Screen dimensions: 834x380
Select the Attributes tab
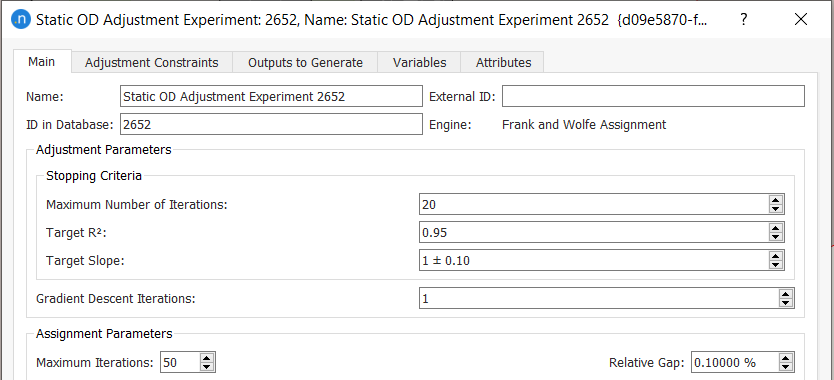[503, 62]
